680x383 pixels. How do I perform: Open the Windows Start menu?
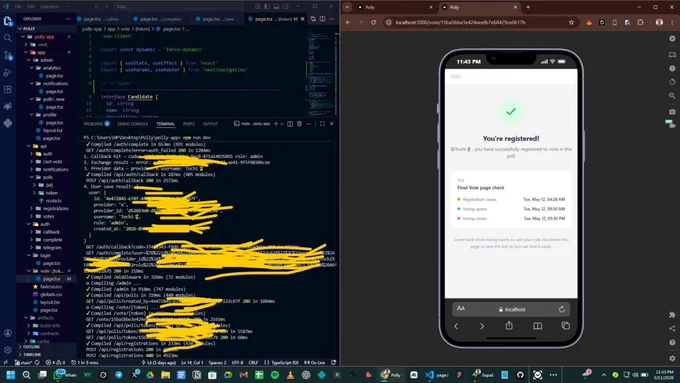coord(10,375)
